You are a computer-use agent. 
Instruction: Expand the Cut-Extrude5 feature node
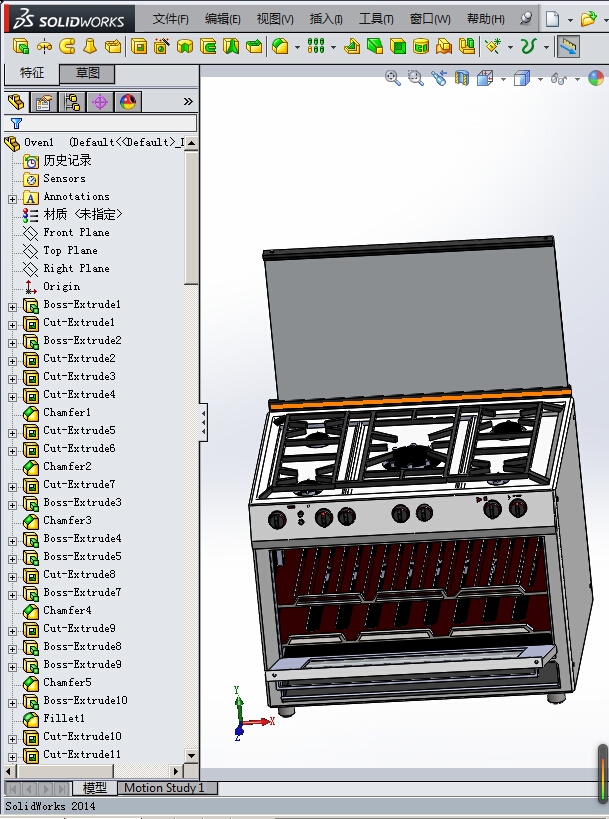[x=13, y=433]
